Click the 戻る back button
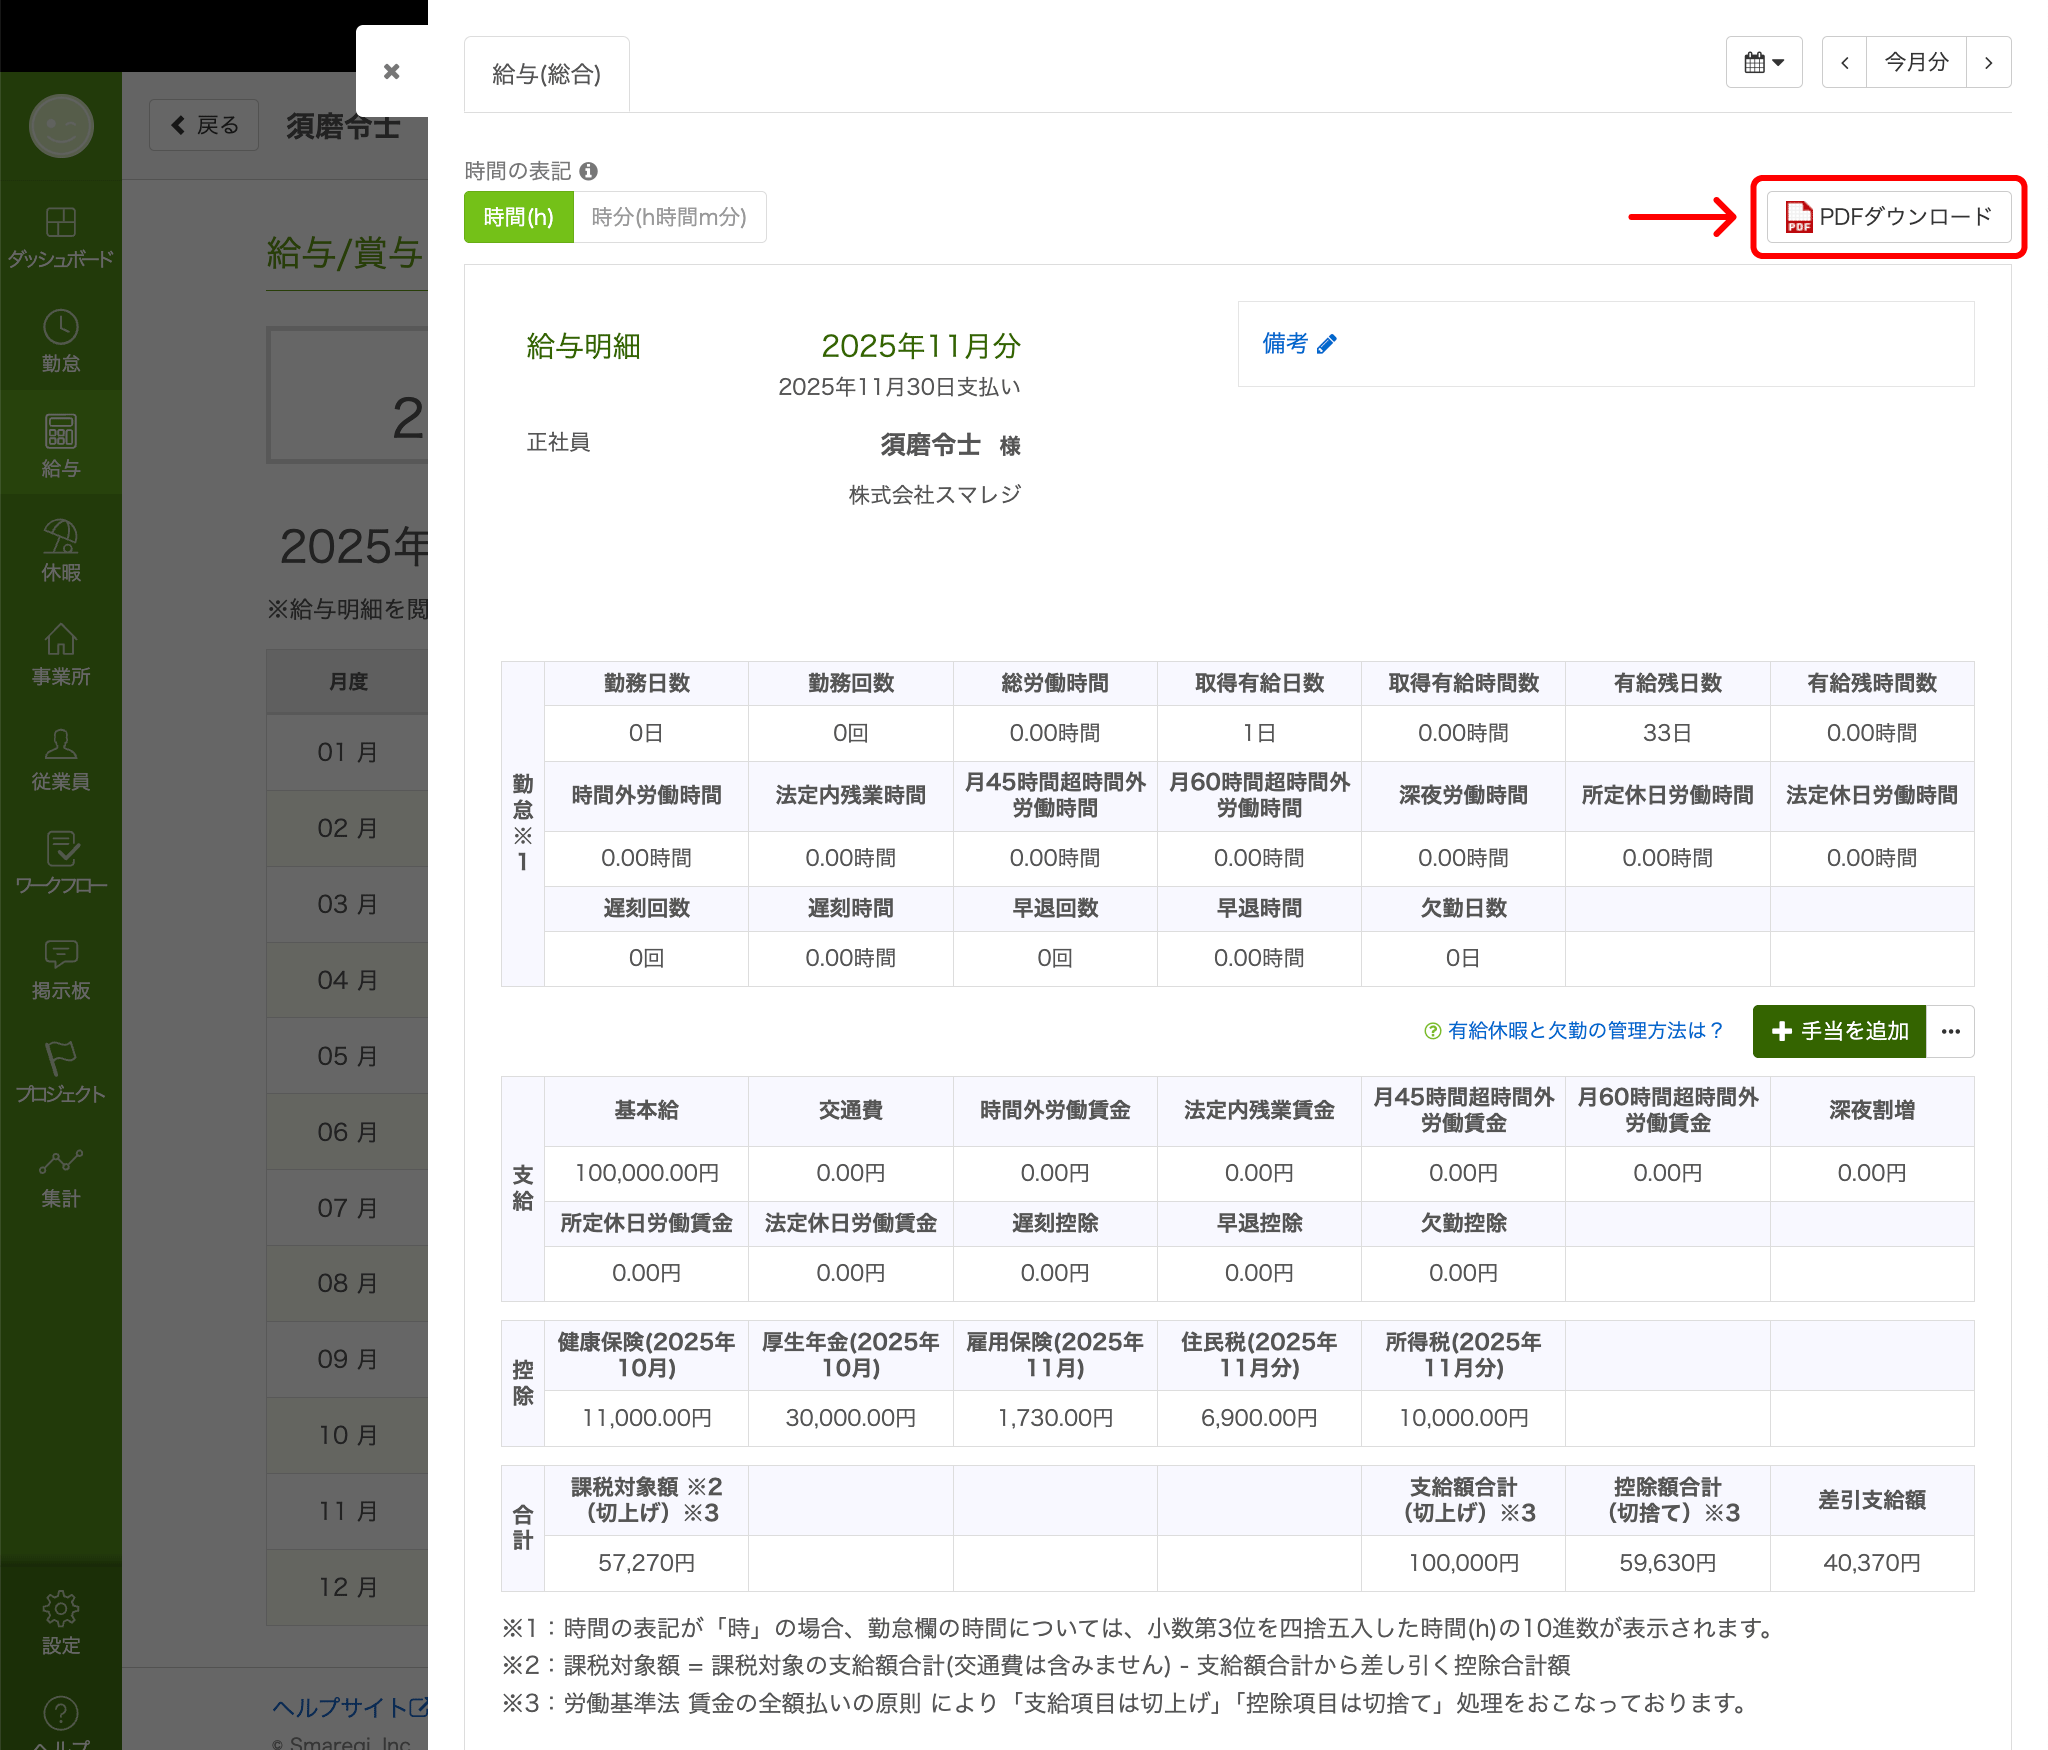2048x1750 pixels. (x=205, y=125)
